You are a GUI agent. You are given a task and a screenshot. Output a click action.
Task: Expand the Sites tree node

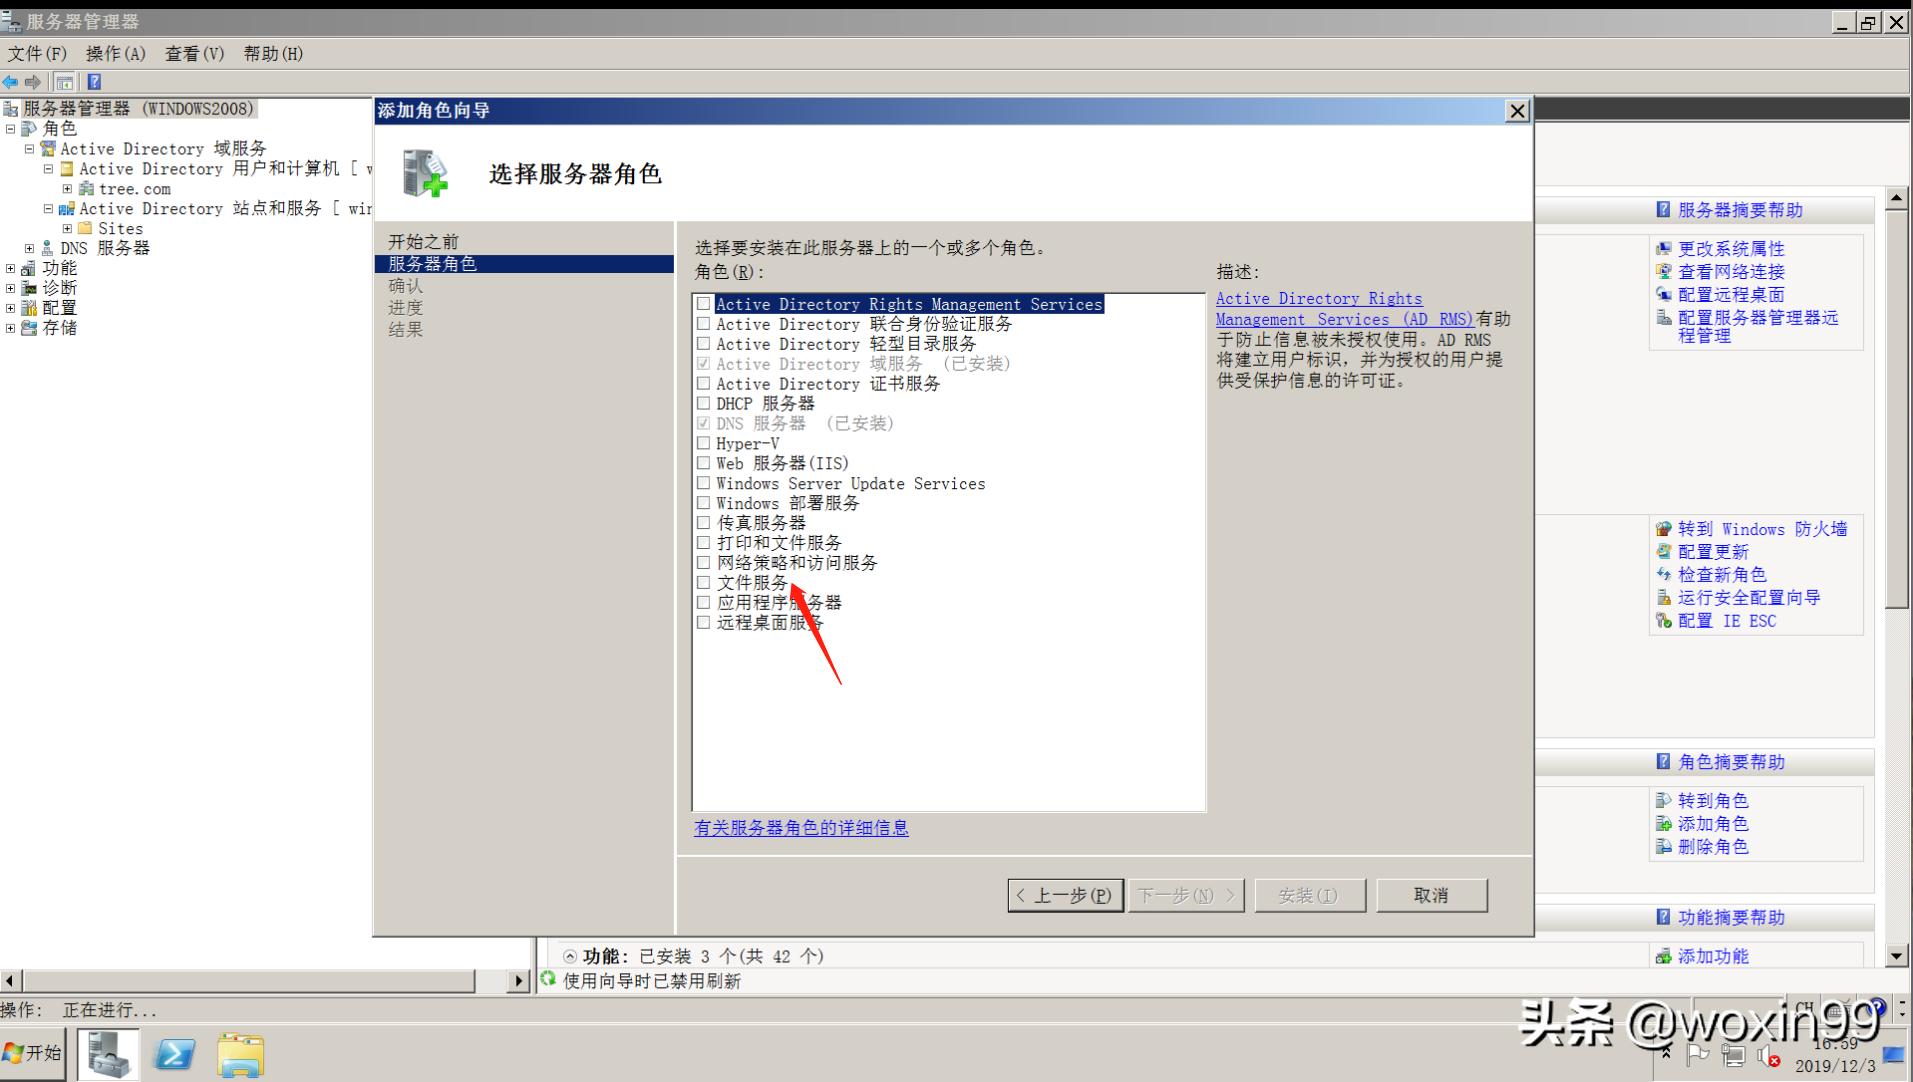[x=66, y=228]
